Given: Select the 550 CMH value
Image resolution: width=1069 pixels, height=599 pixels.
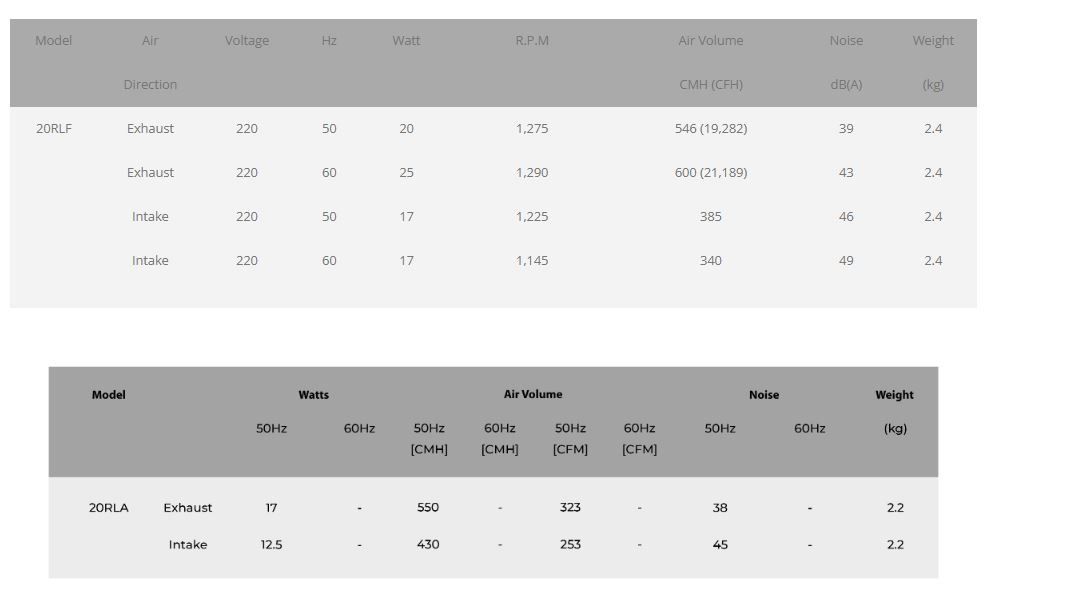Looking at the screenshot, I should 428,507.
